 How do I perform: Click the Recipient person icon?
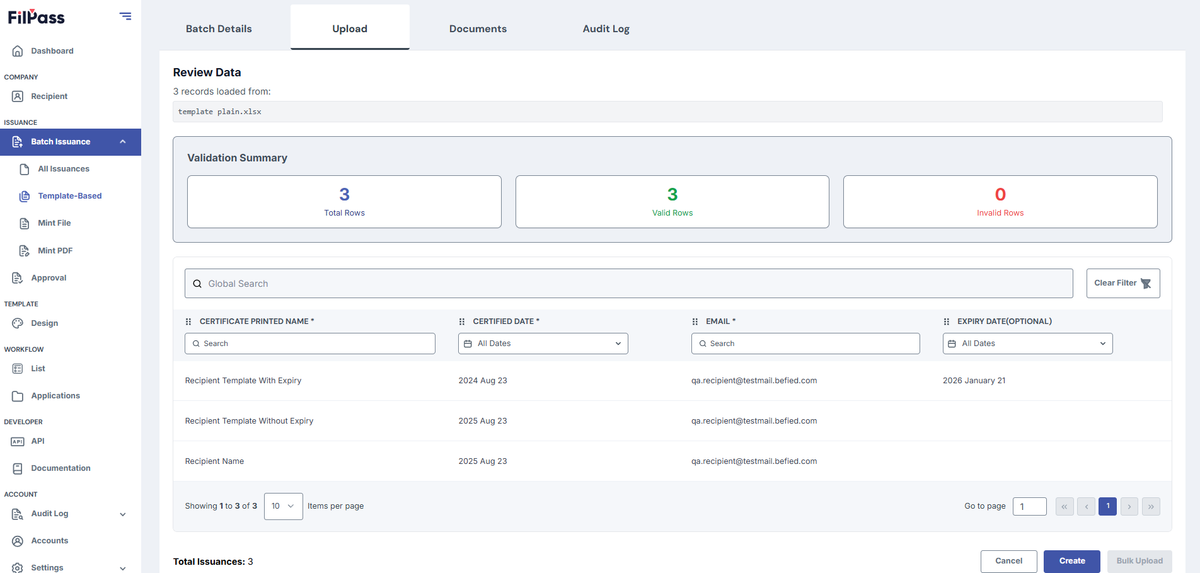pyautogui.click(x=17, y=96)
